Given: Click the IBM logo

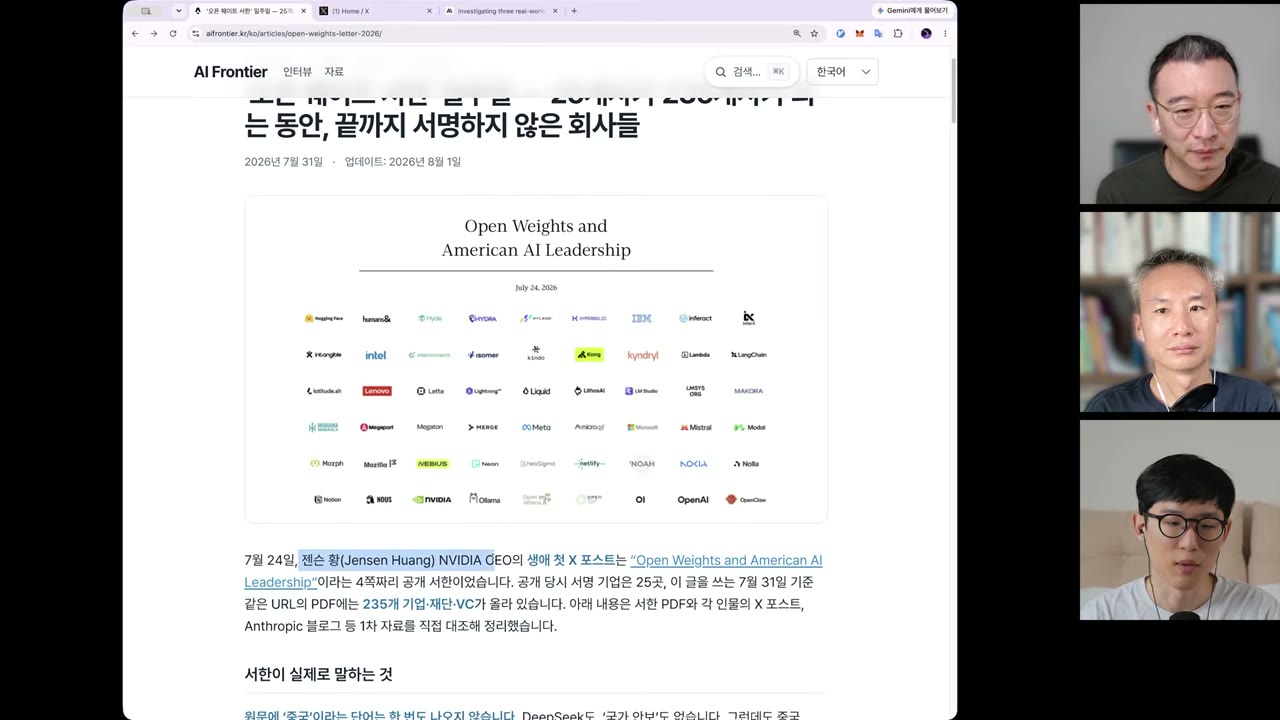Looking at the screenshot, I should pos(642,318).
